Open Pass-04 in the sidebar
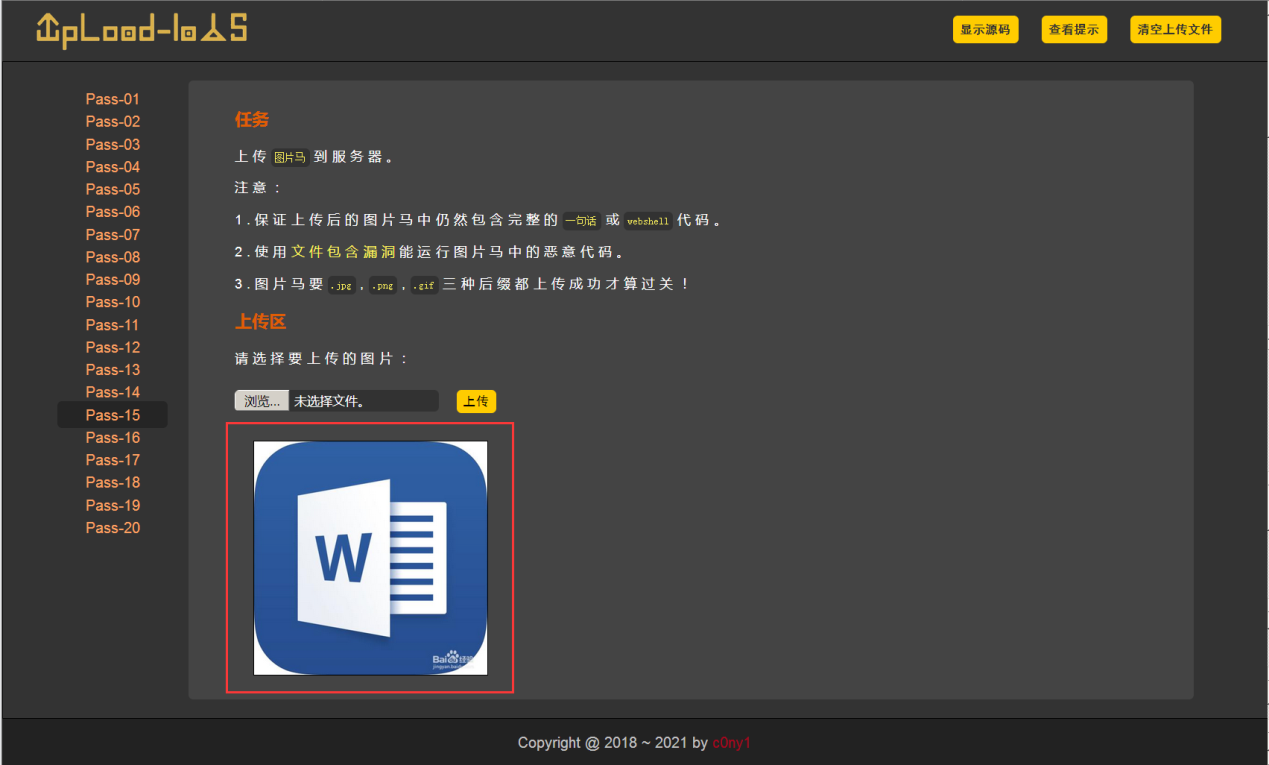 point(113,167)
